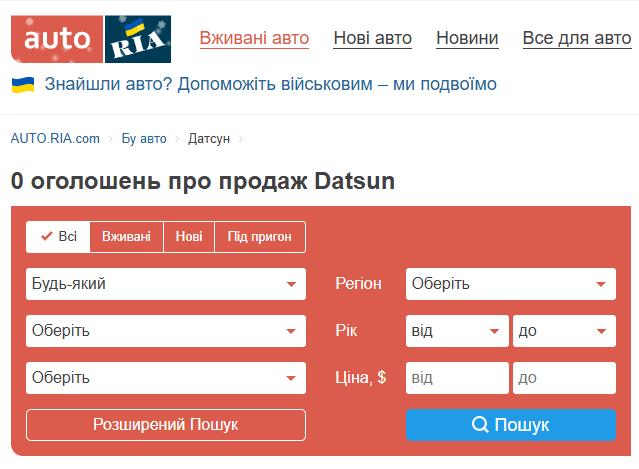This screenshot has width=639, height=469.
Task: Click the Розширений Пошук button
Action: (x=165, y=425)
